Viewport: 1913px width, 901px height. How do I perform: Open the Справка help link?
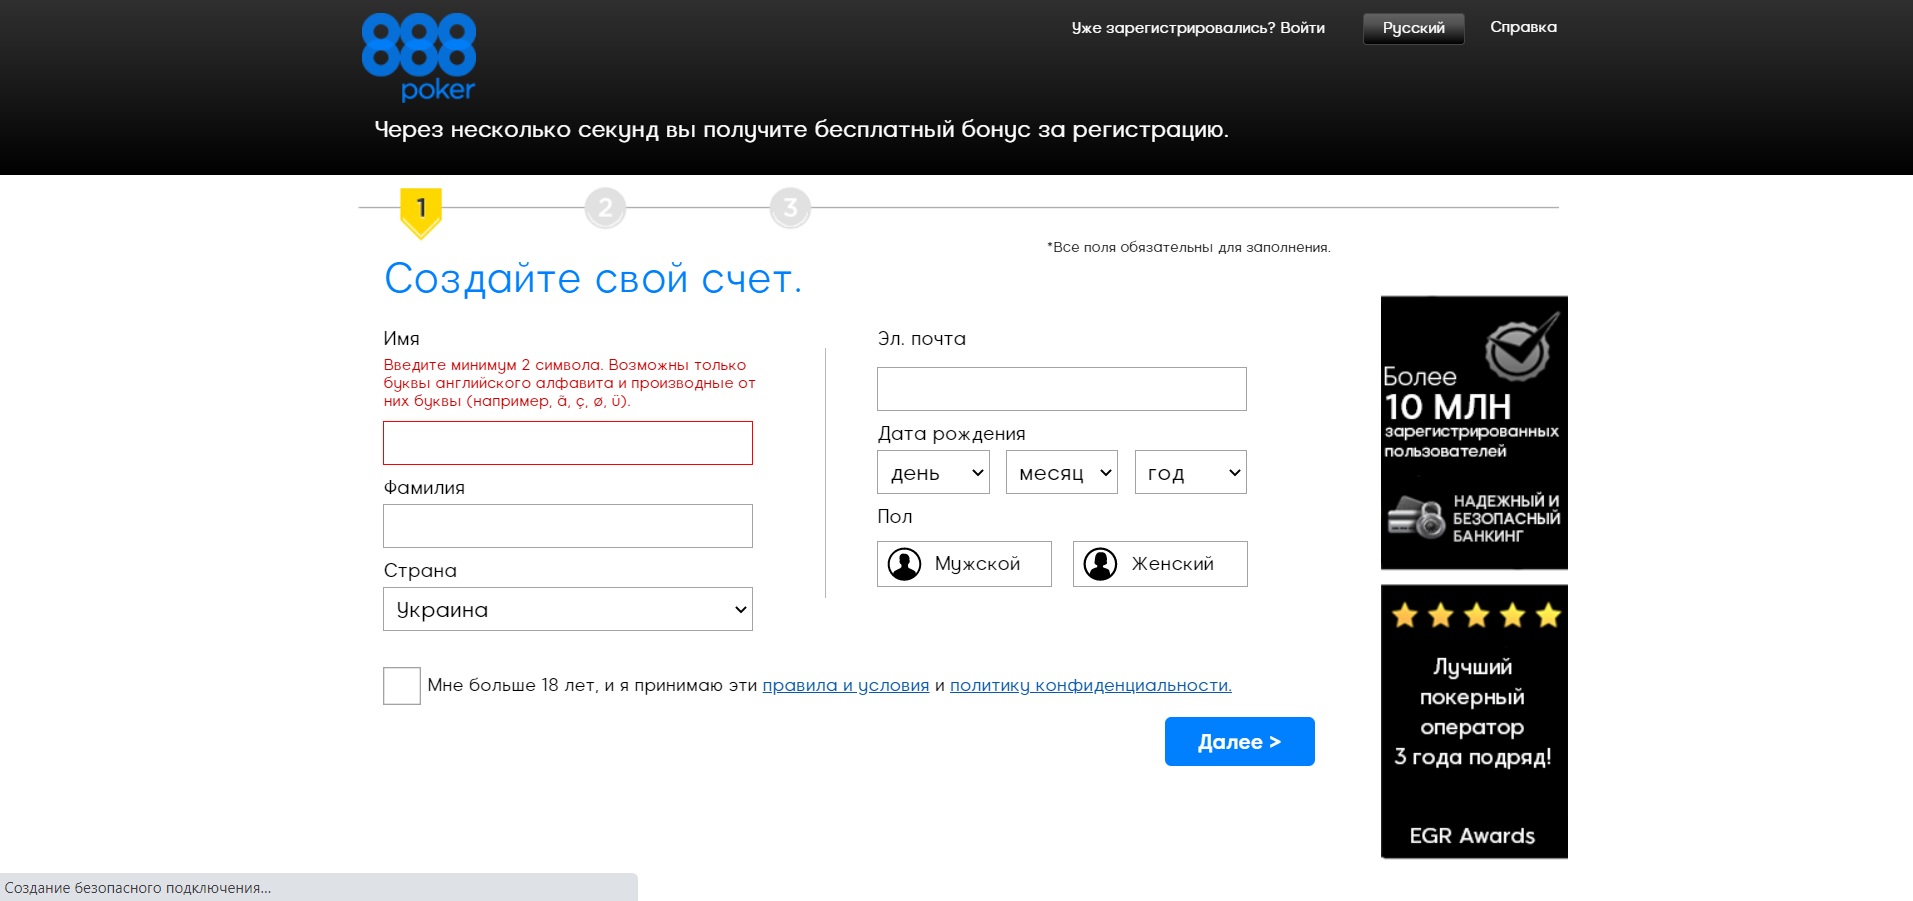(x=1523, y=27)
